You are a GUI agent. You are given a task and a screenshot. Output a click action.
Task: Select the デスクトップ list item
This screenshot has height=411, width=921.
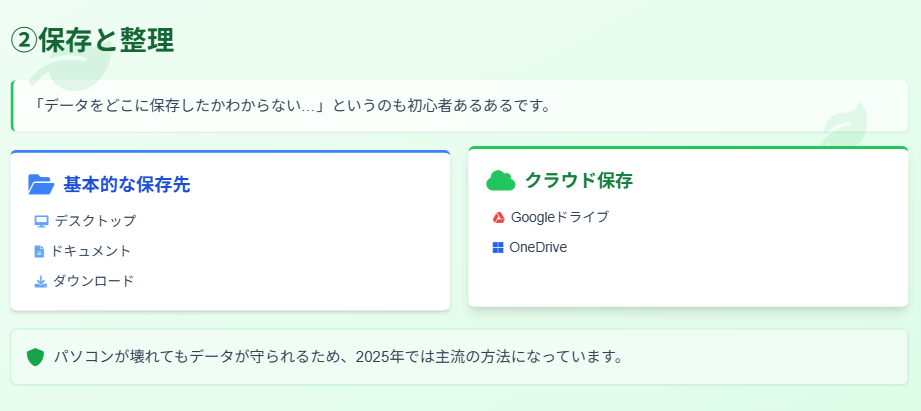click(95, 221)
